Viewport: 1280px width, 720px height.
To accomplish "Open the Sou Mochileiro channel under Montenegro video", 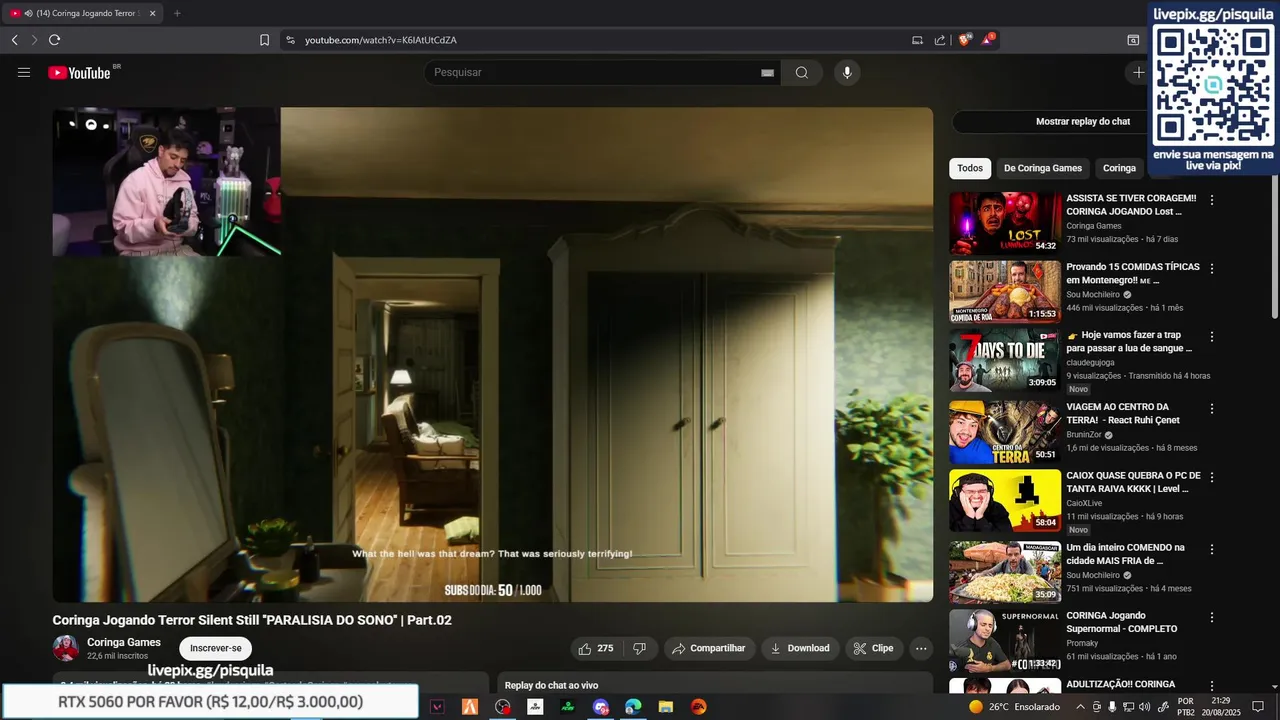I will click(x=1093, y=295).
